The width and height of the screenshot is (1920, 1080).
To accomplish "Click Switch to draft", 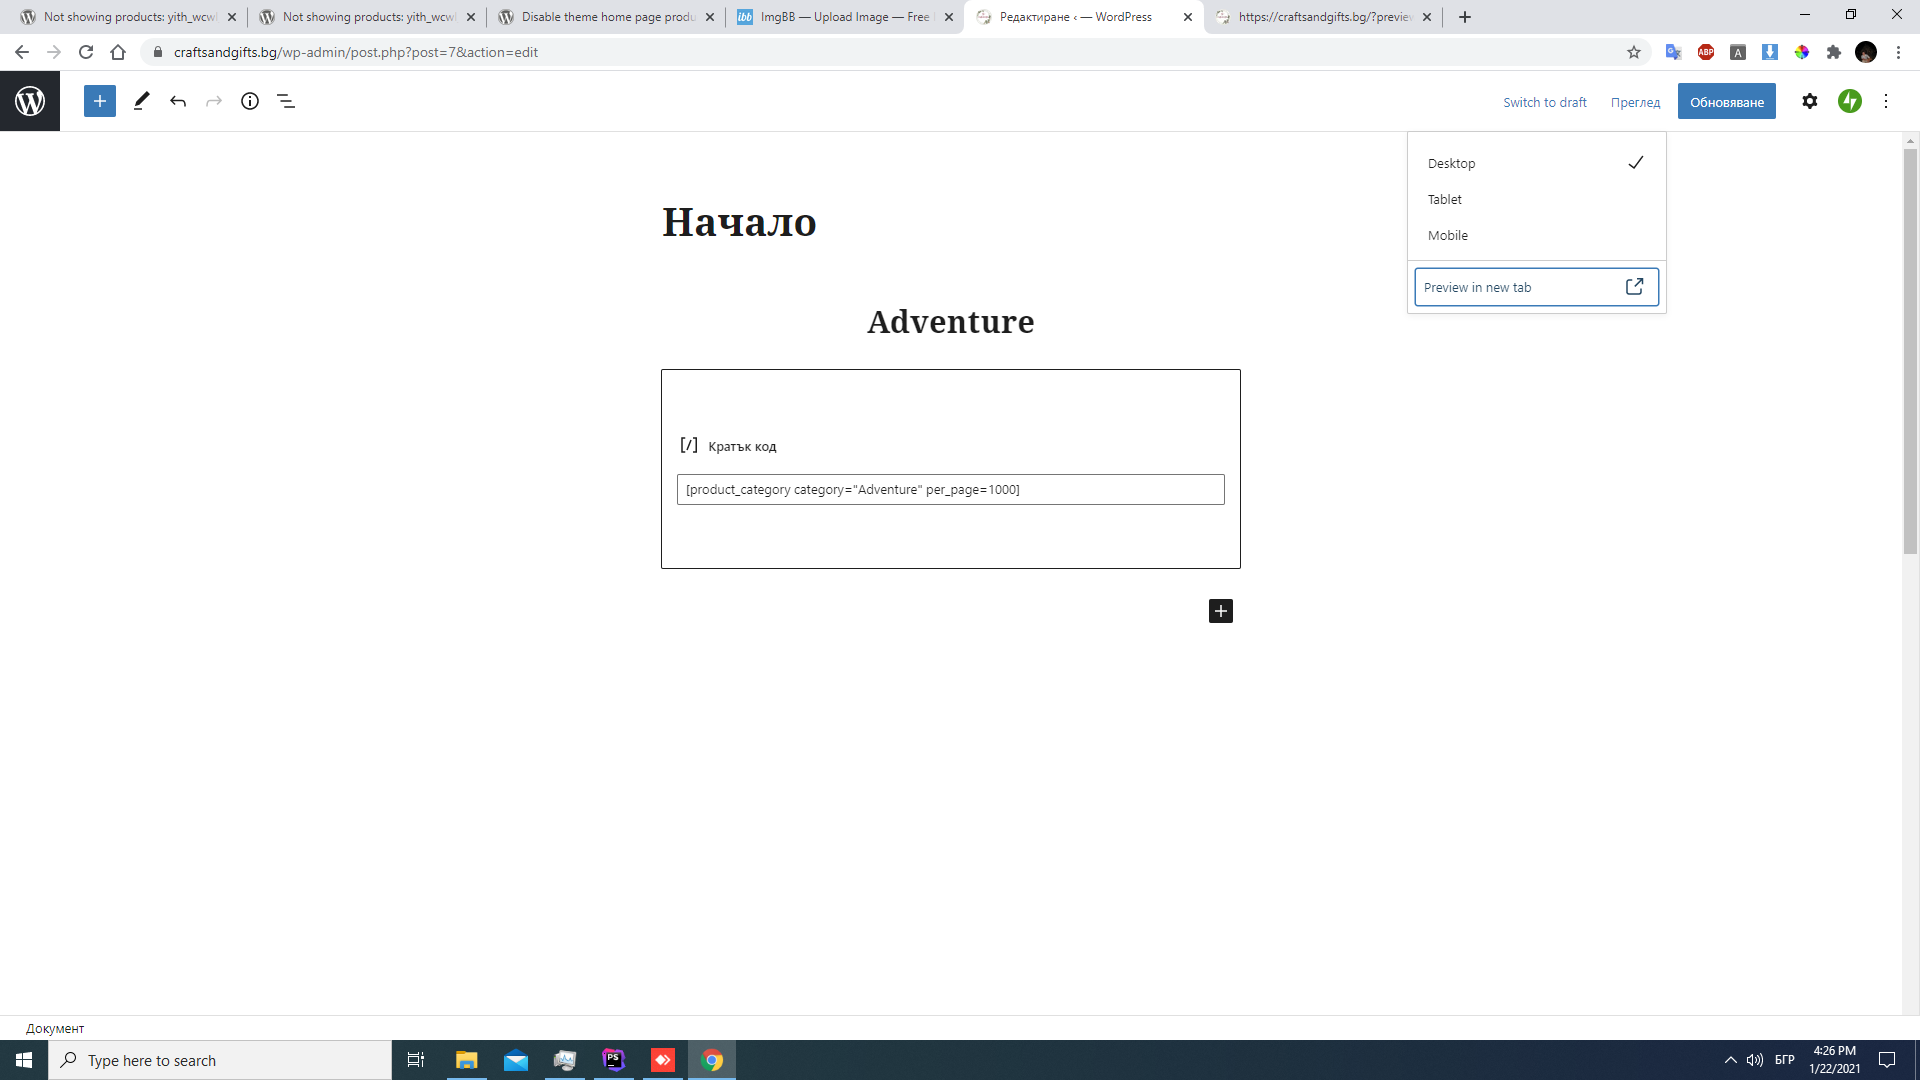I will [x=1544, y=102].
